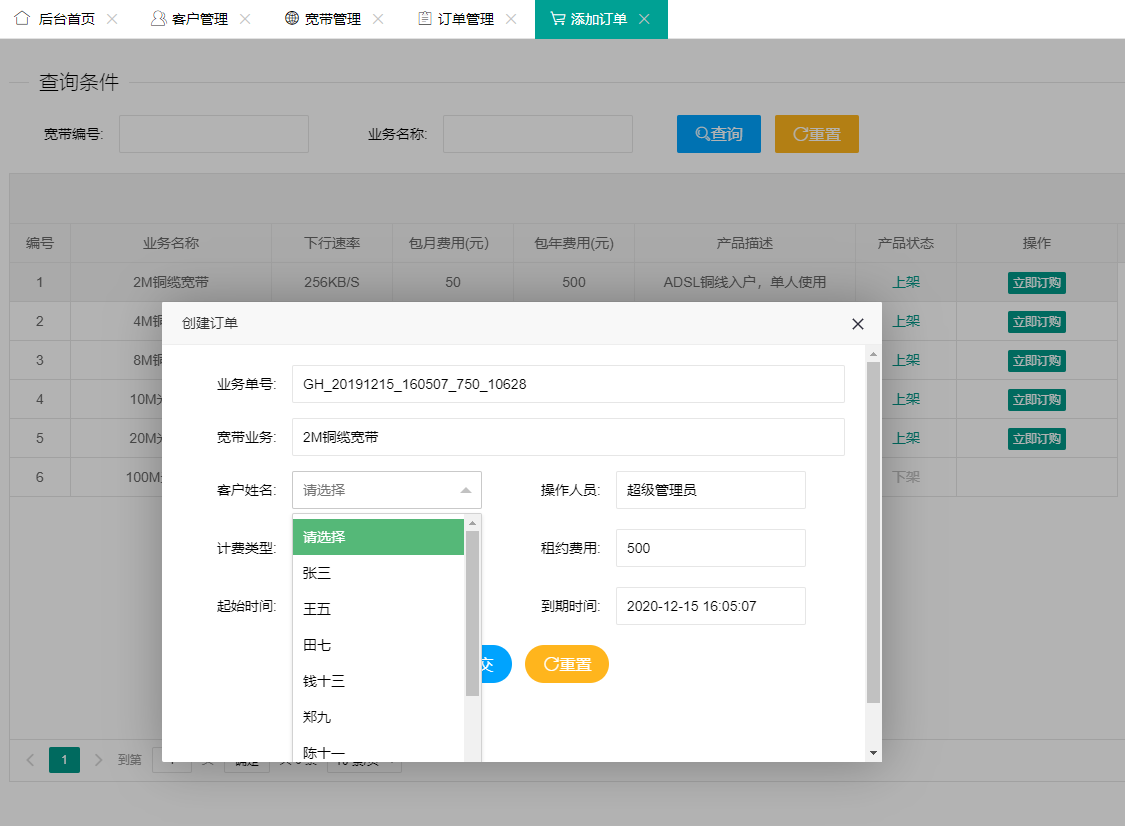Viewport: 1125px width, 826px height.
Task: Click the 宽带编号 search input
Action: pyautogui.click(x=214, y=134)
